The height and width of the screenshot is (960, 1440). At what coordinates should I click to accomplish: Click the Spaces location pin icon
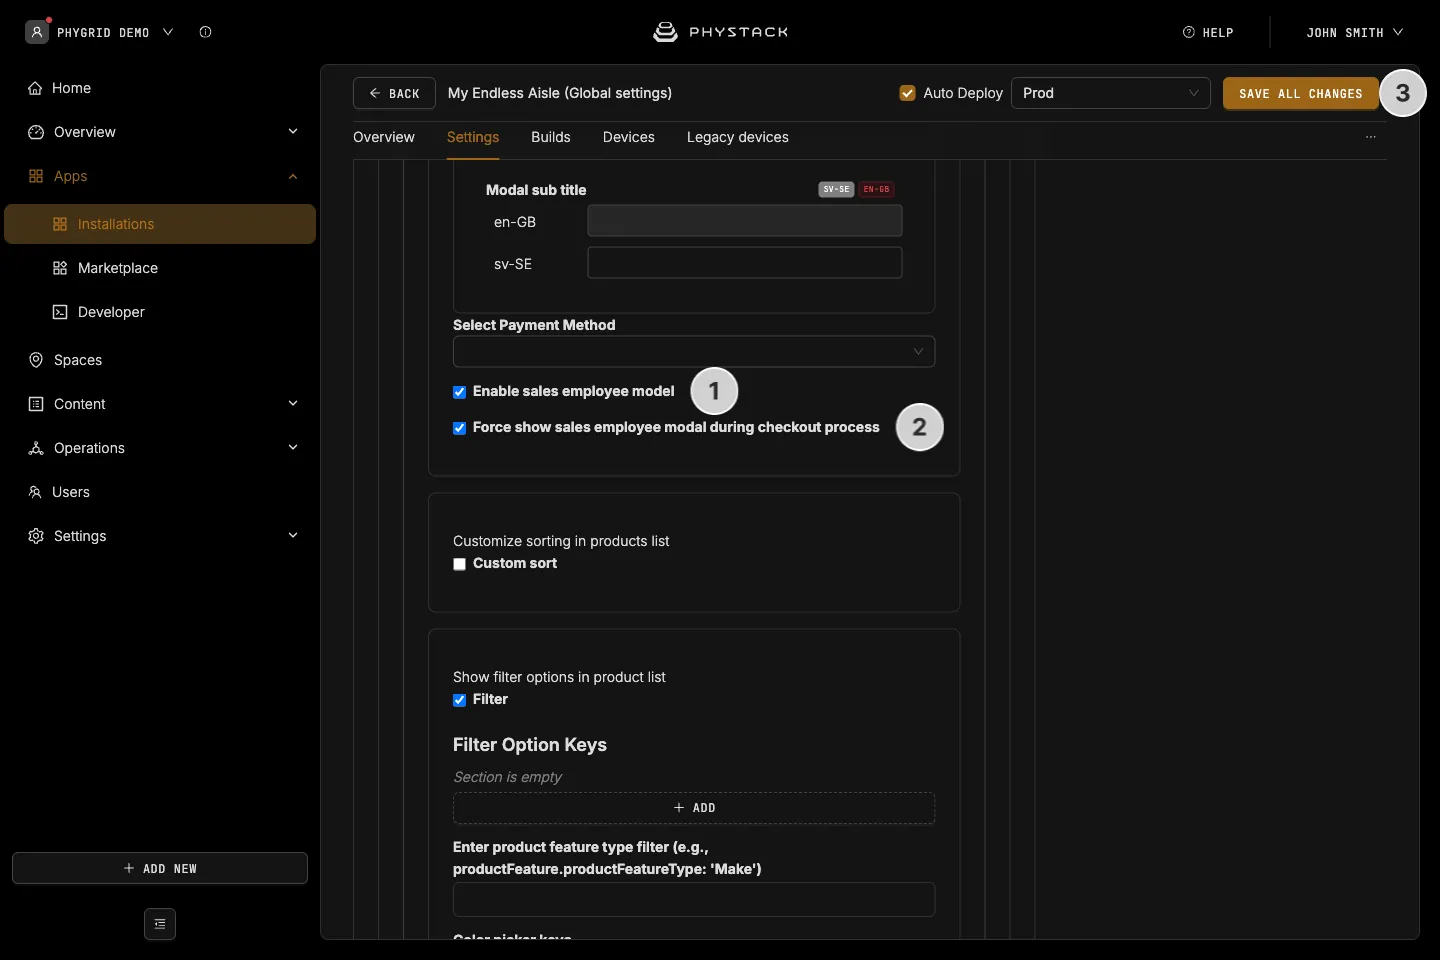point(36,360)
